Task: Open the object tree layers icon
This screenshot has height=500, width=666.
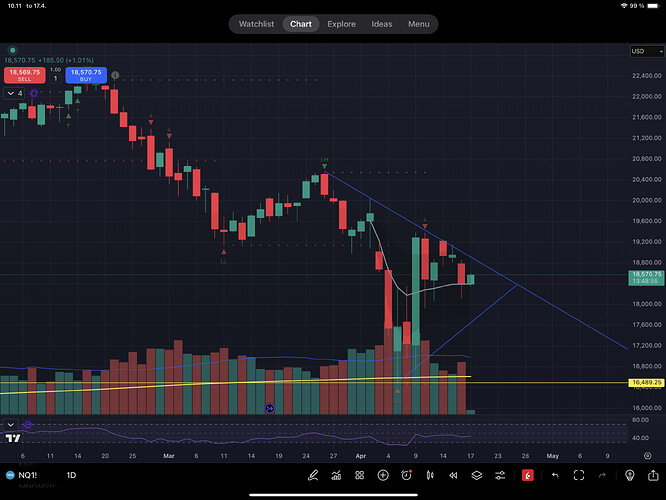Action: 478,475
